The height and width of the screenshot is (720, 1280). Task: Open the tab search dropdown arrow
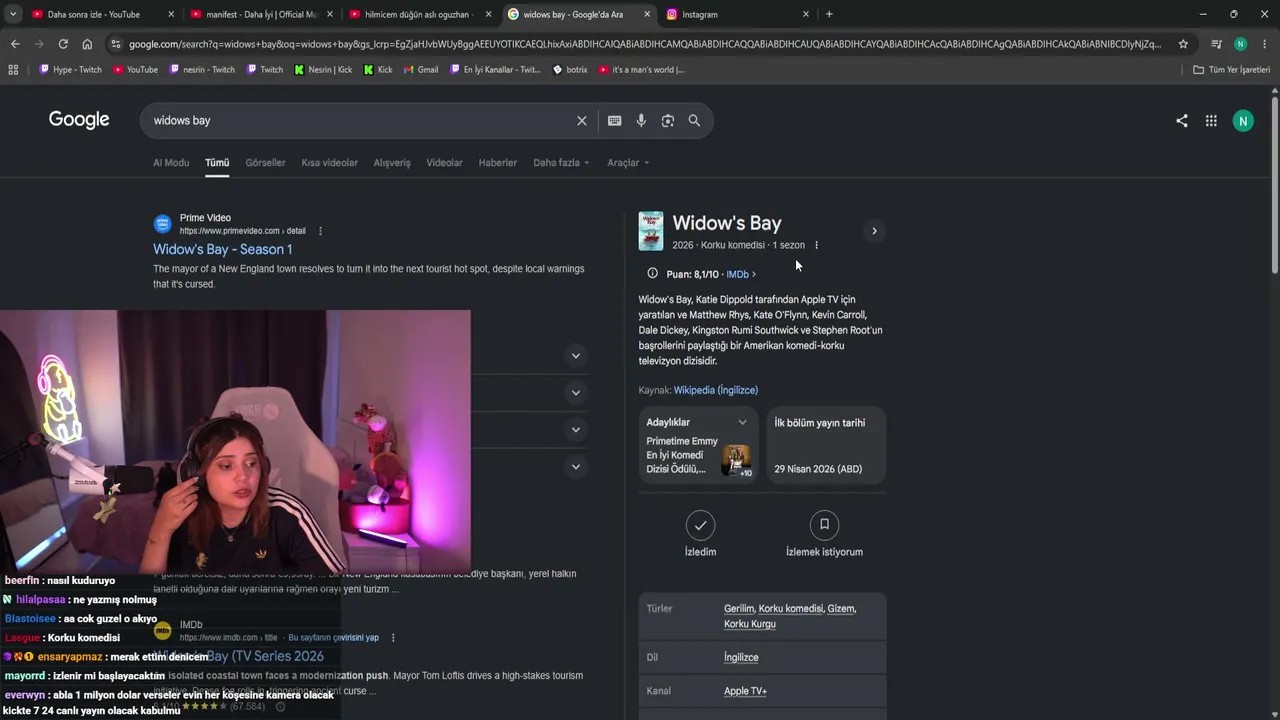[13, 14]
